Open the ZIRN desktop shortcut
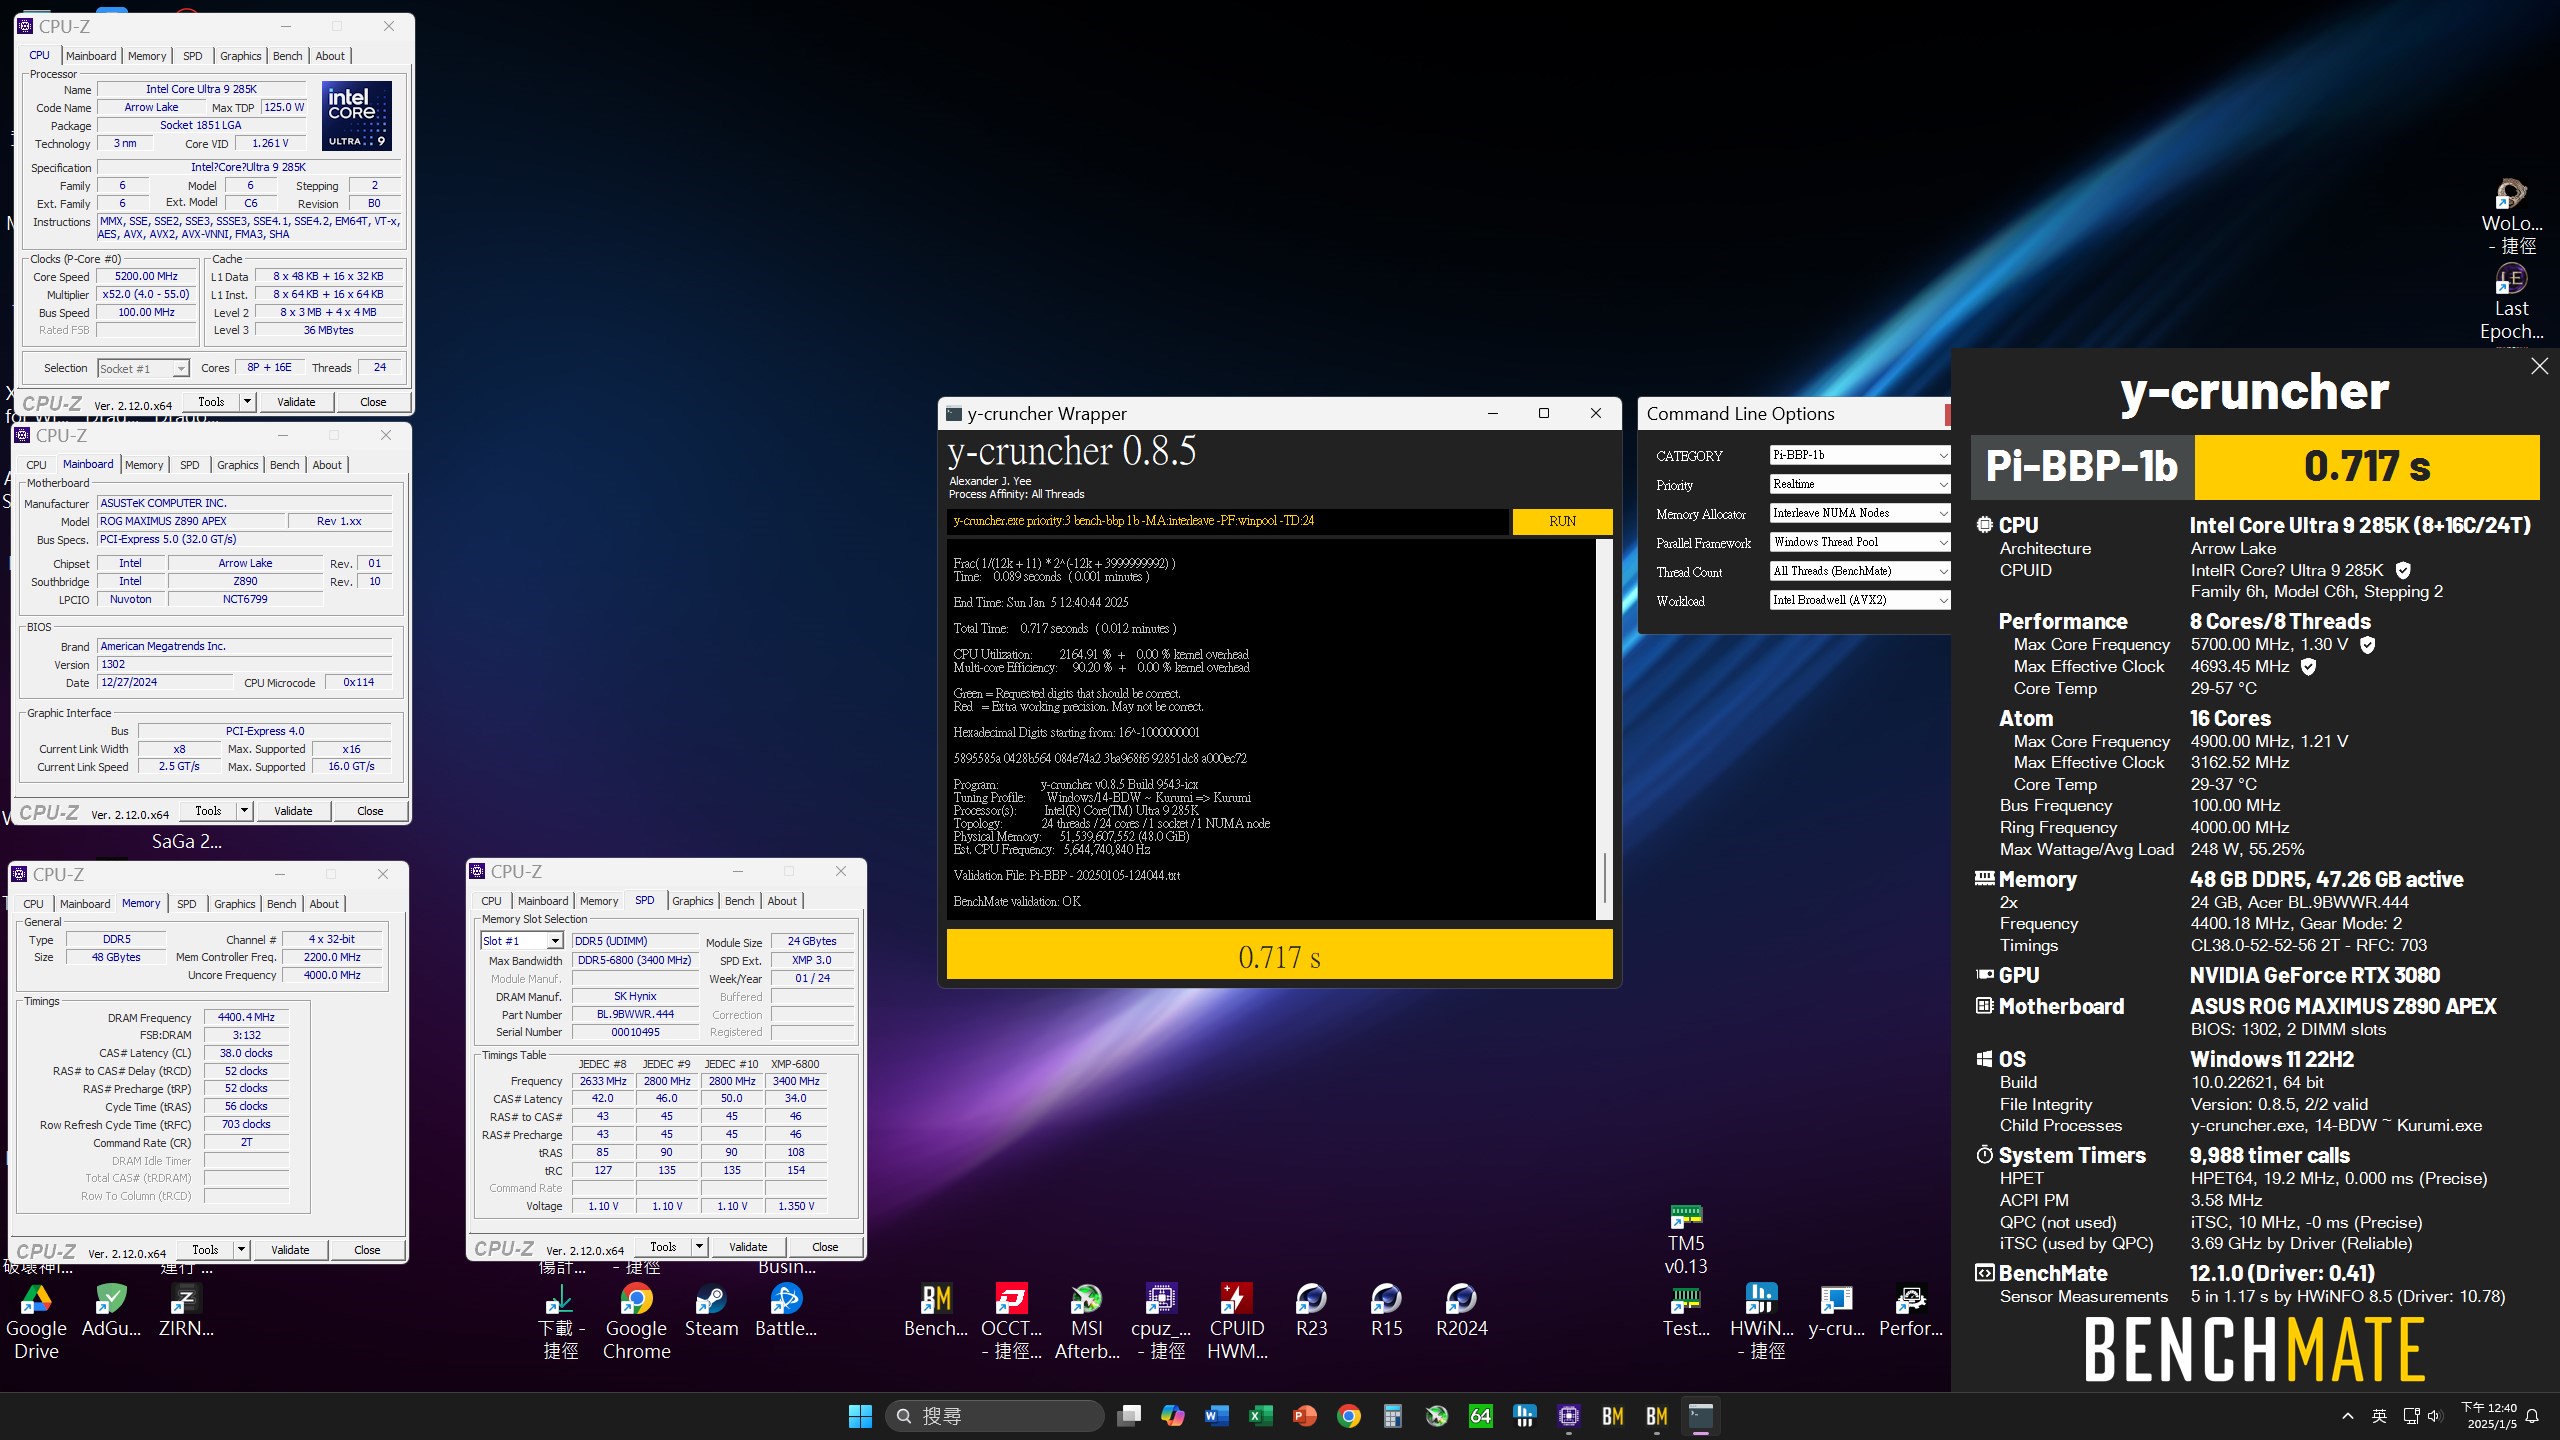The height and width of the screenshot is (1440, 2560). point(186,1310)
